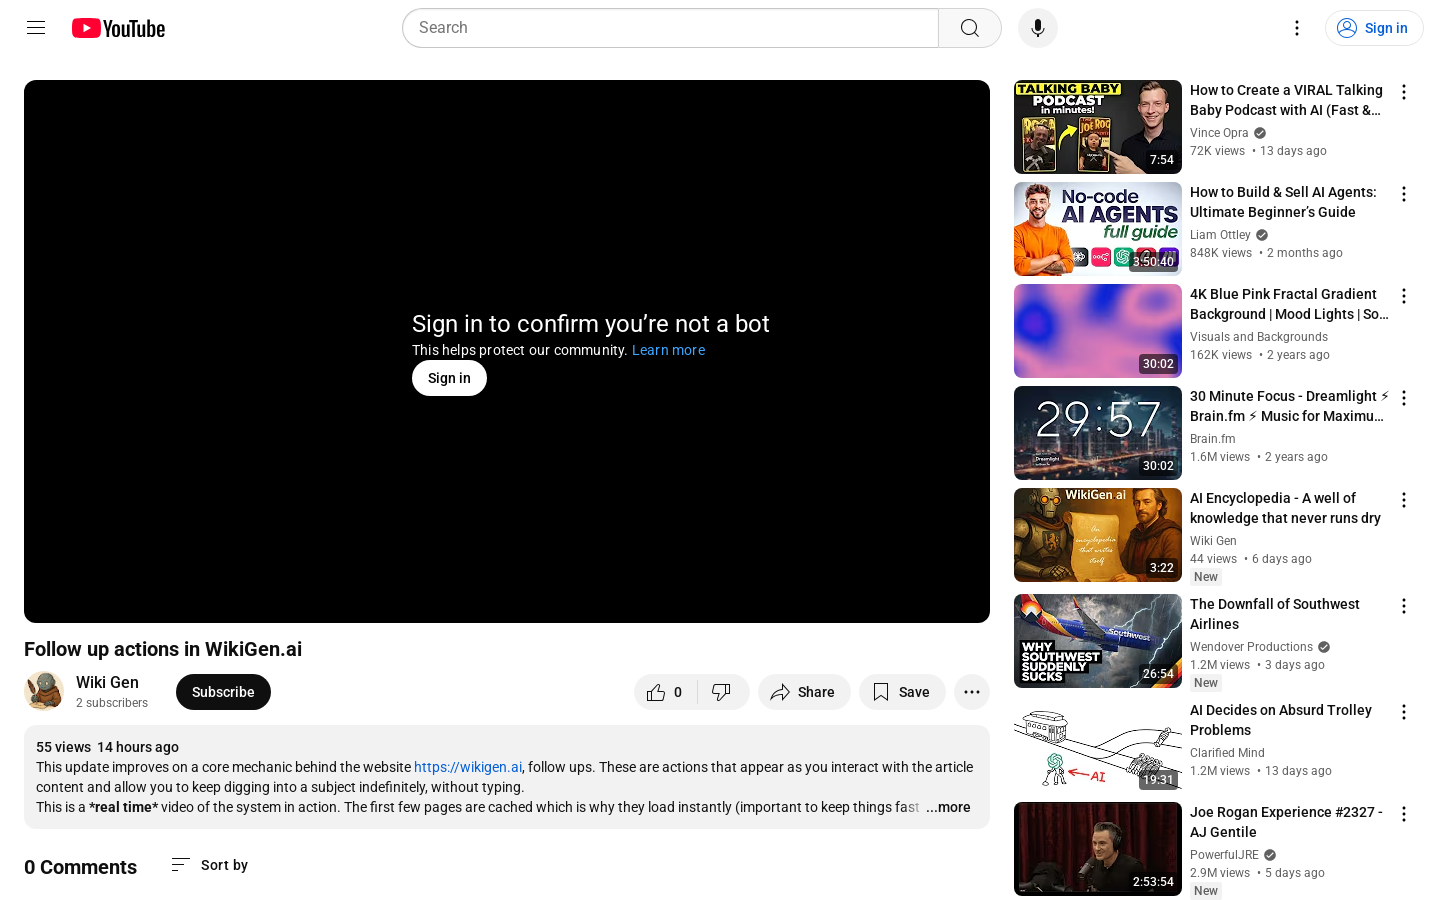This screenshot has width=1440, height=900.
Task: Click Sign in button in the top bar
Action: 1374,28
